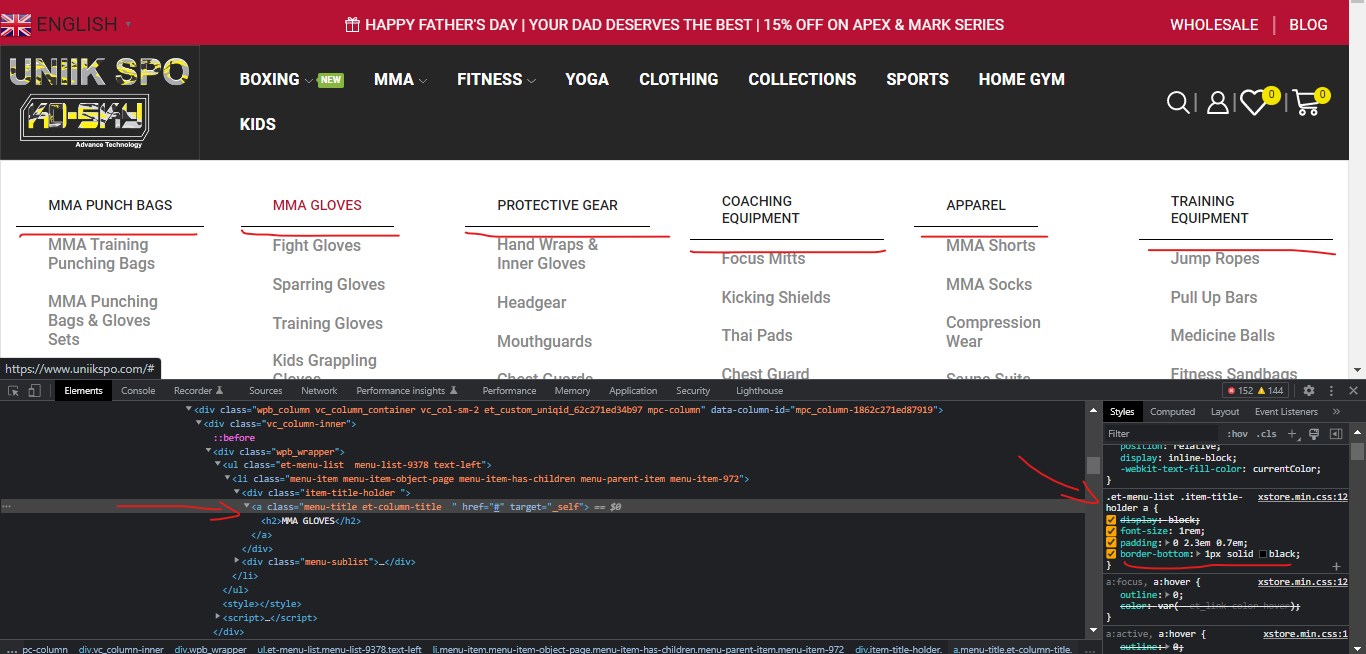The width and height of the screenshot is (1366, 654).
Task: Click the errors and warnings counter badge
Action: click(1256, 390)
